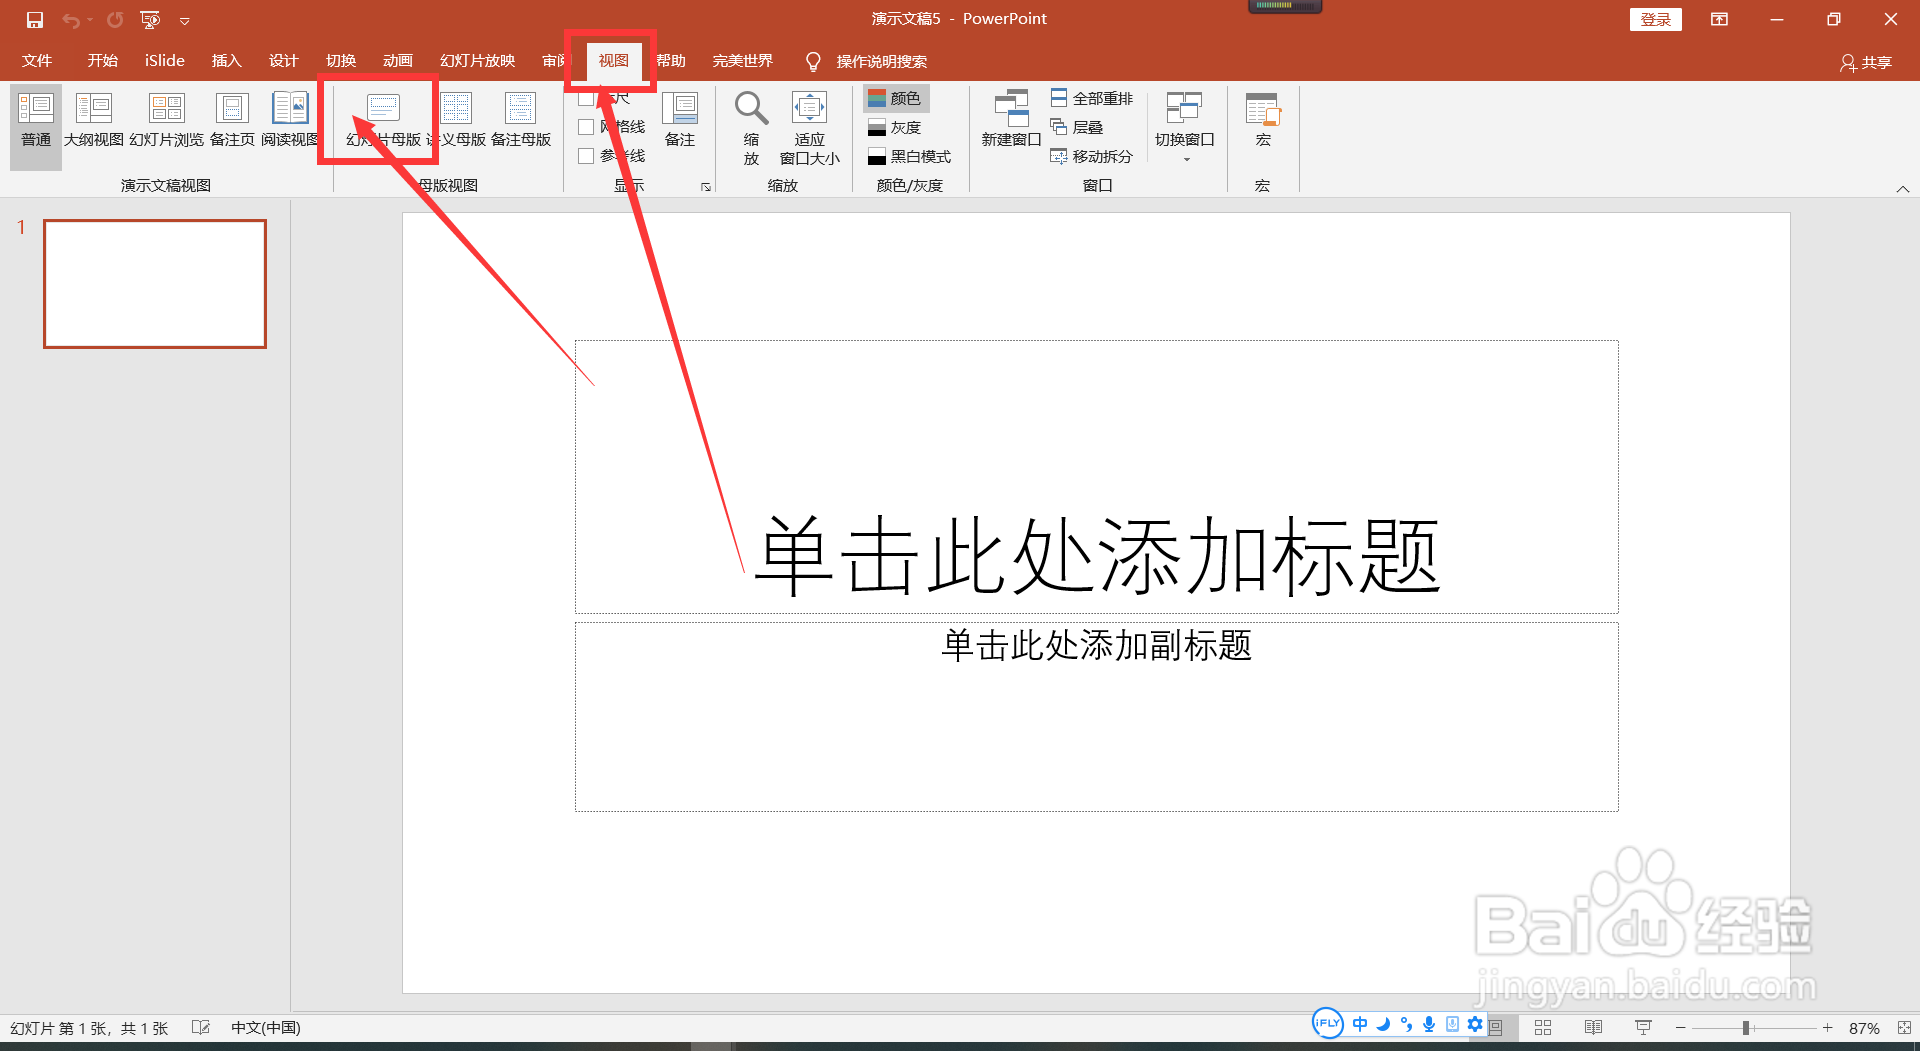Viewport: 1920px width, 1051px height.
Task: Open Notes Page view (备注页)
Action: pyautogui.click(x=232, y=121)
